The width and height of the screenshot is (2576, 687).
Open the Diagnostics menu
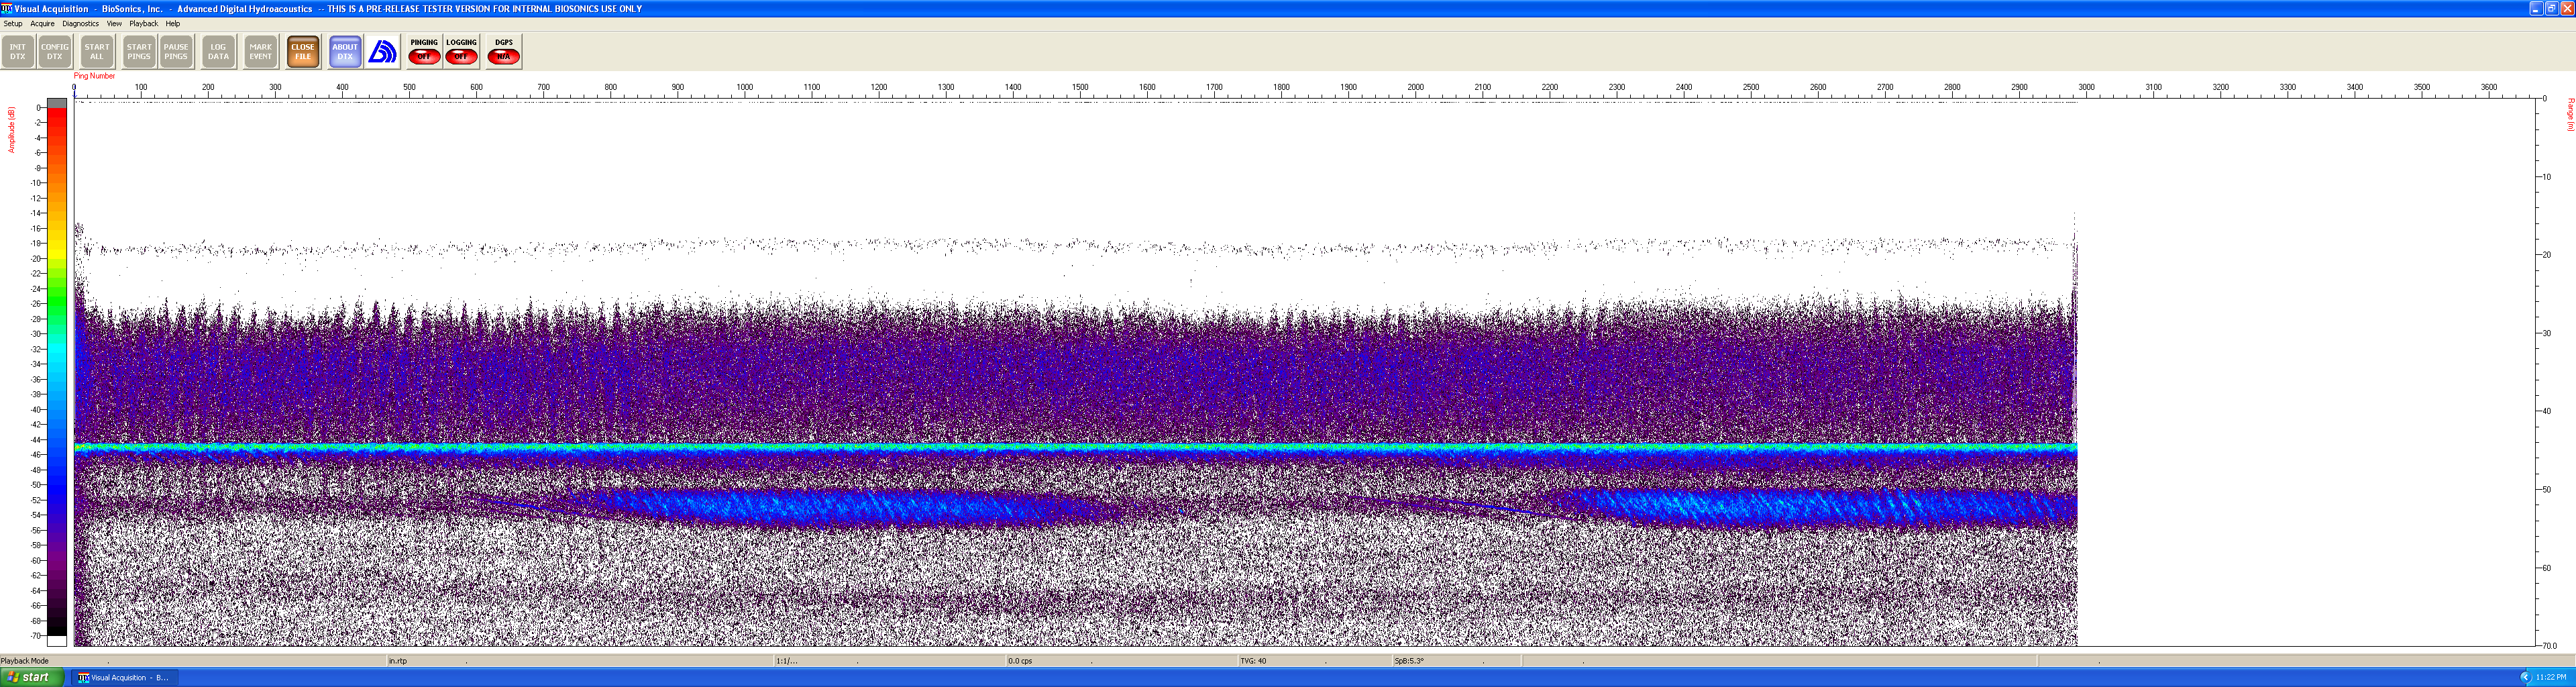tap(80, 23)
